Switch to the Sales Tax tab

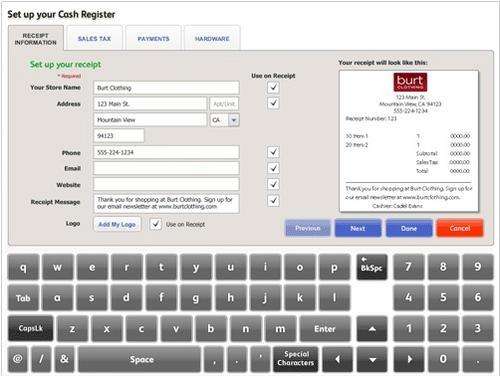(x=94, y=38)
